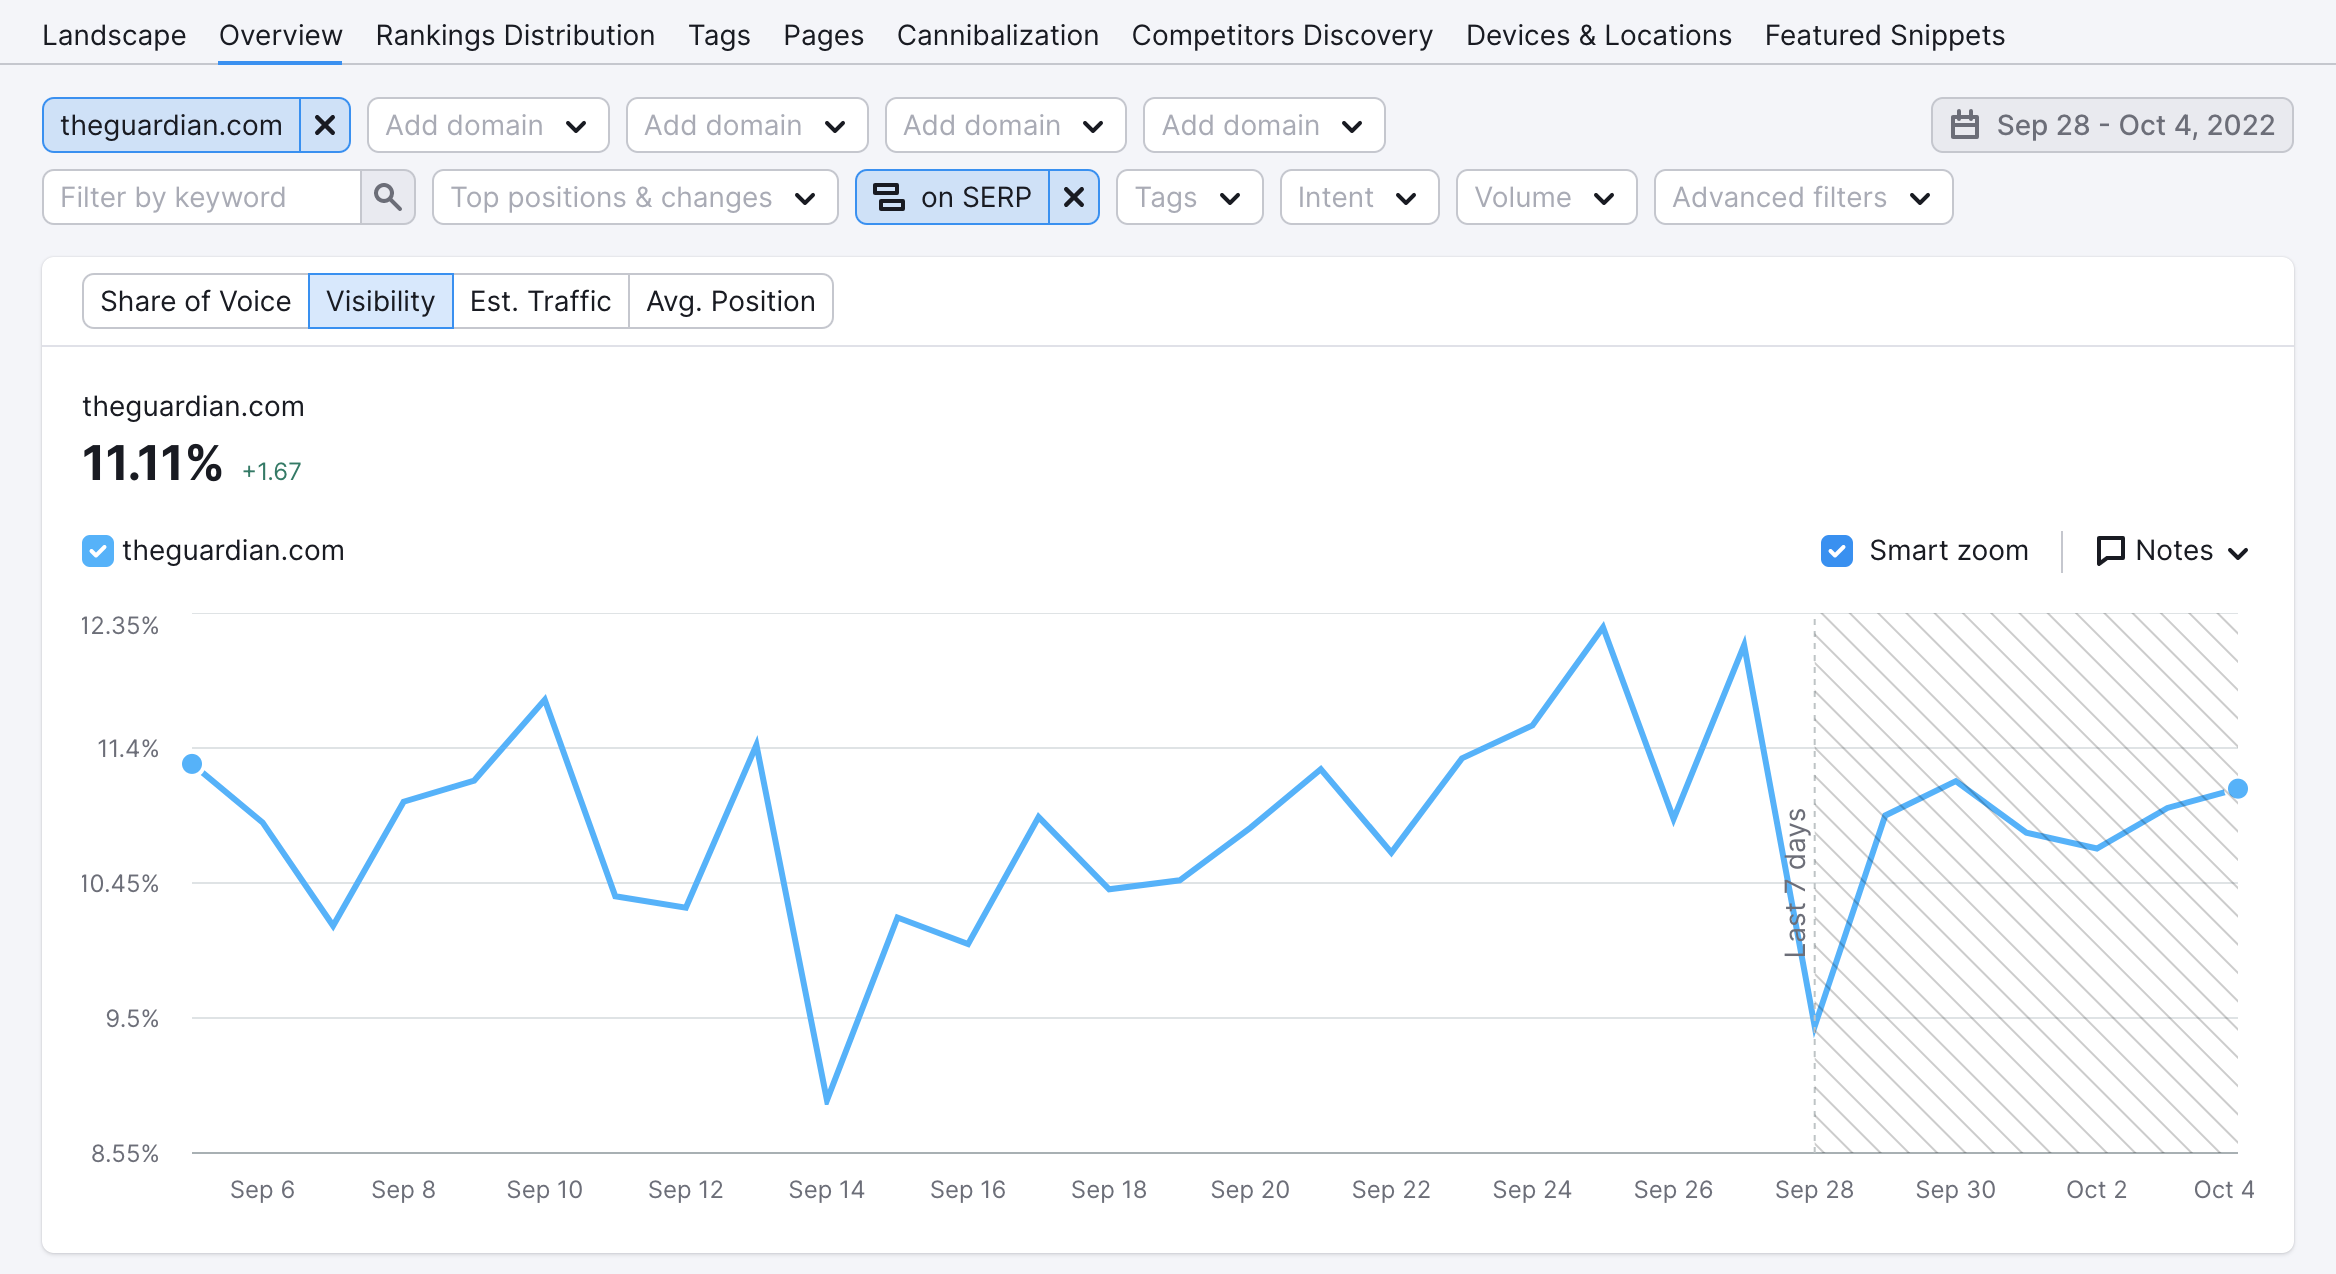Select the Visibility metric button
Viewport: 2336px width, 1274px height.
coord(381,301)
